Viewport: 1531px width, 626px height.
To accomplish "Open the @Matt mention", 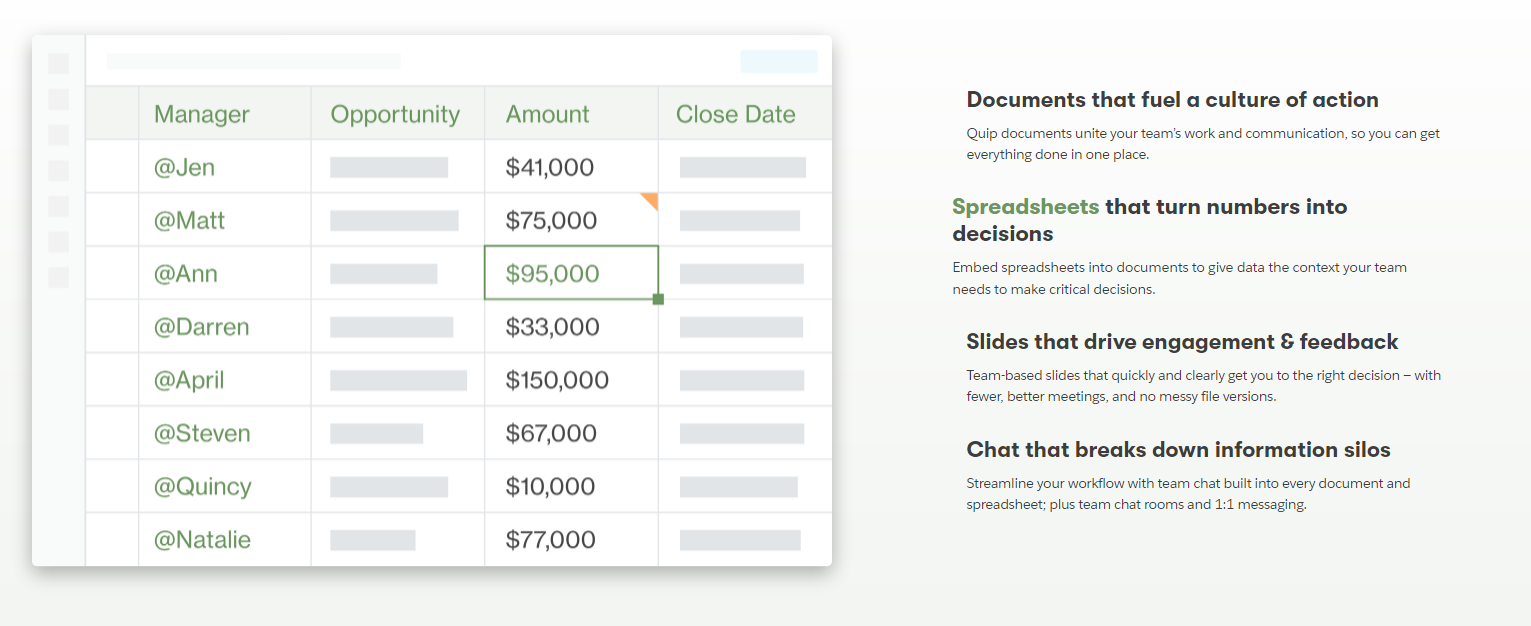I will coord(189,220).
